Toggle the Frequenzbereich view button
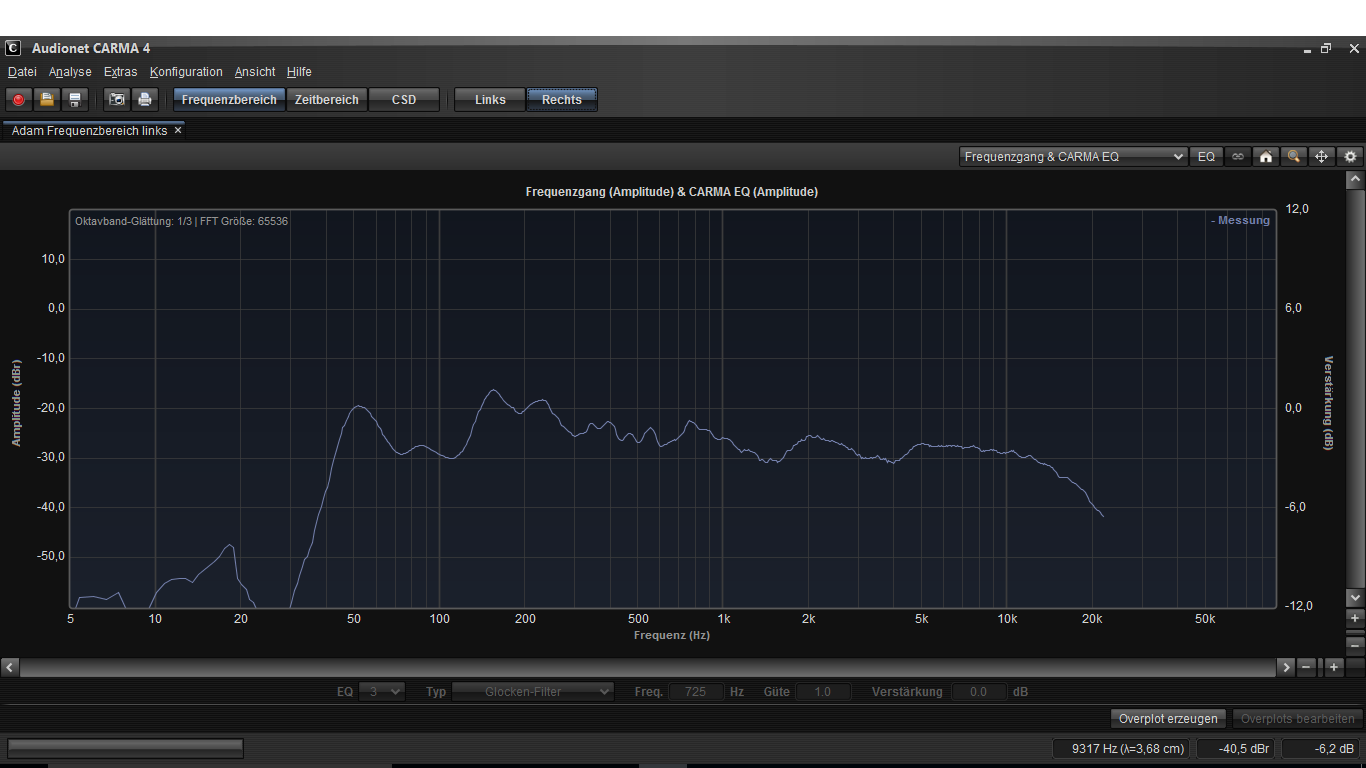1366x768 pixels. click(229, 99)
